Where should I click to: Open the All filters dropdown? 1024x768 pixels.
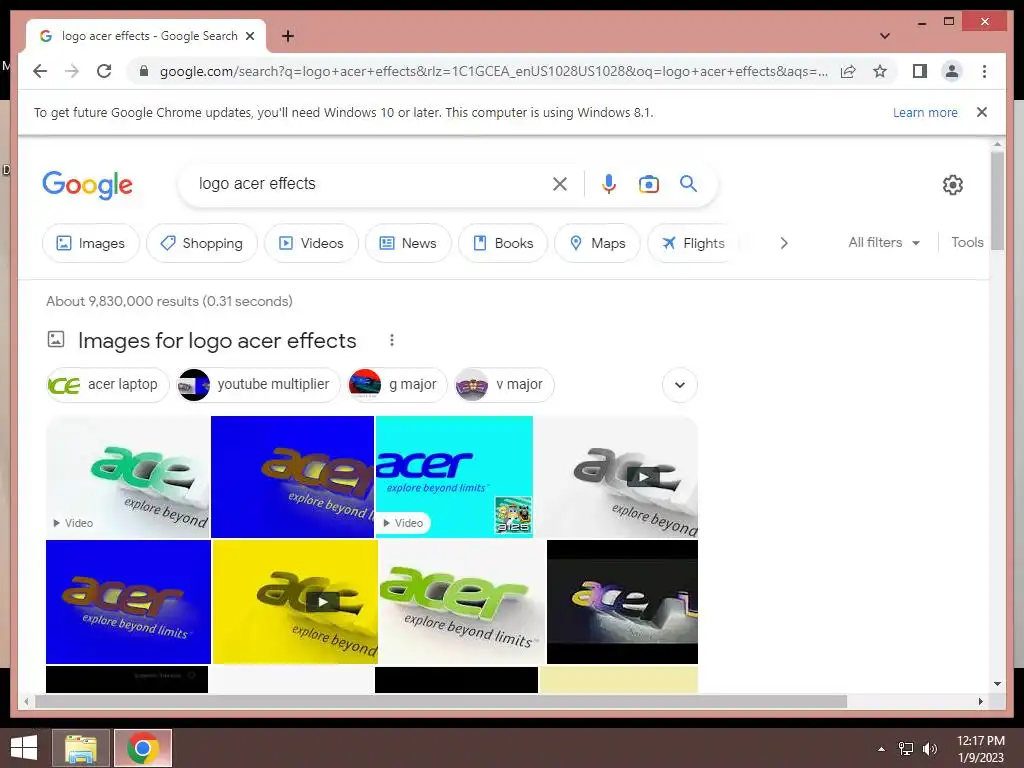(884, 242)
